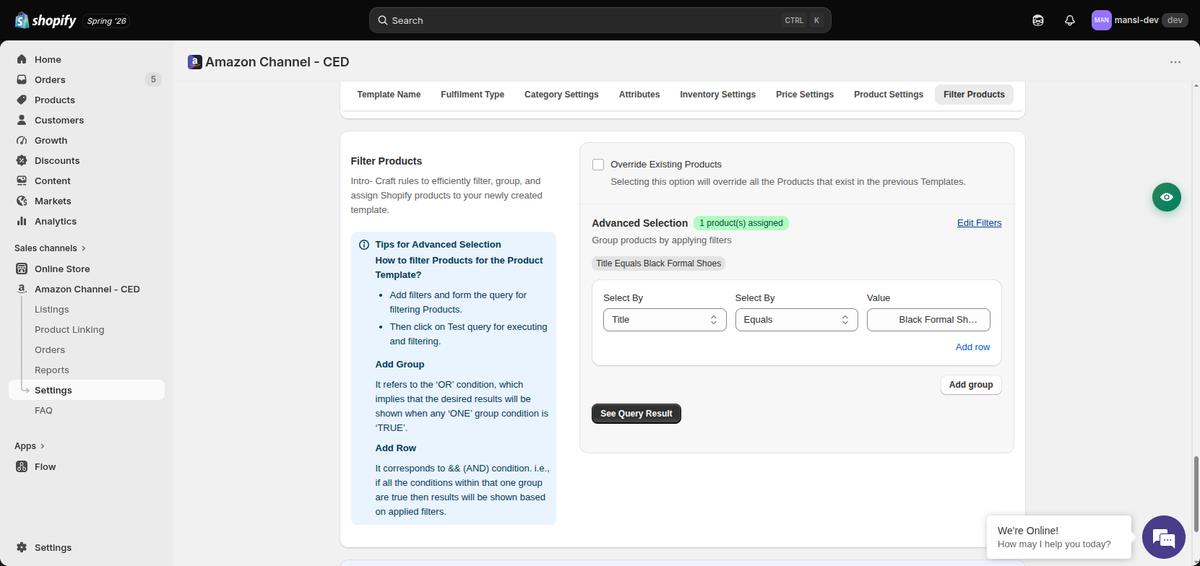Screen dimensions: 1200x566
Task: Switch to Template Name tab
Action: (389, 95)
